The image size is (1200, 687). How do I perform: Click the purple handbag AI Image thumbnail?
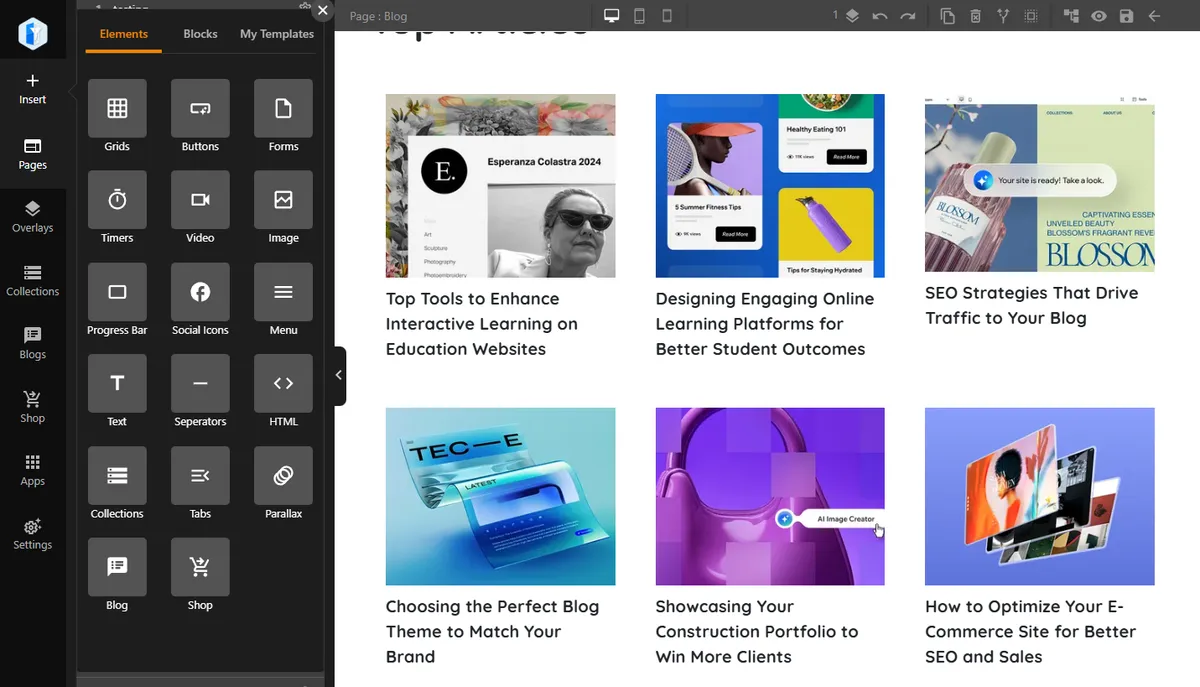pos(770,496)
